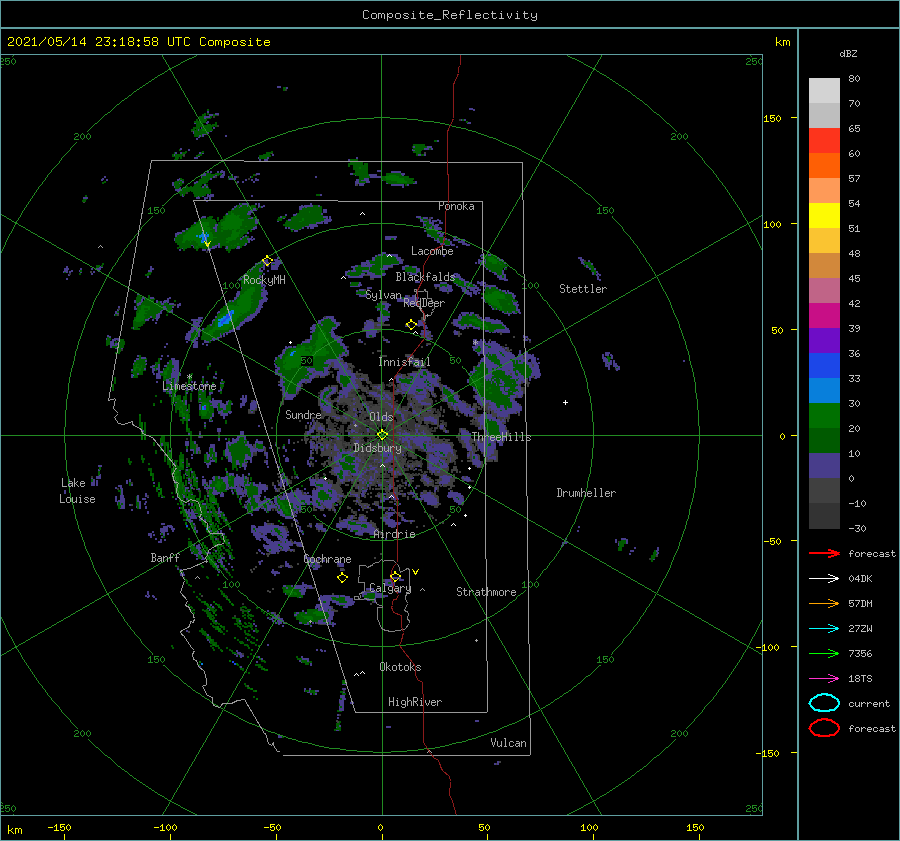
Task: Click the red 65 dBZ legend swatch
Action: [x=824, y=140]
